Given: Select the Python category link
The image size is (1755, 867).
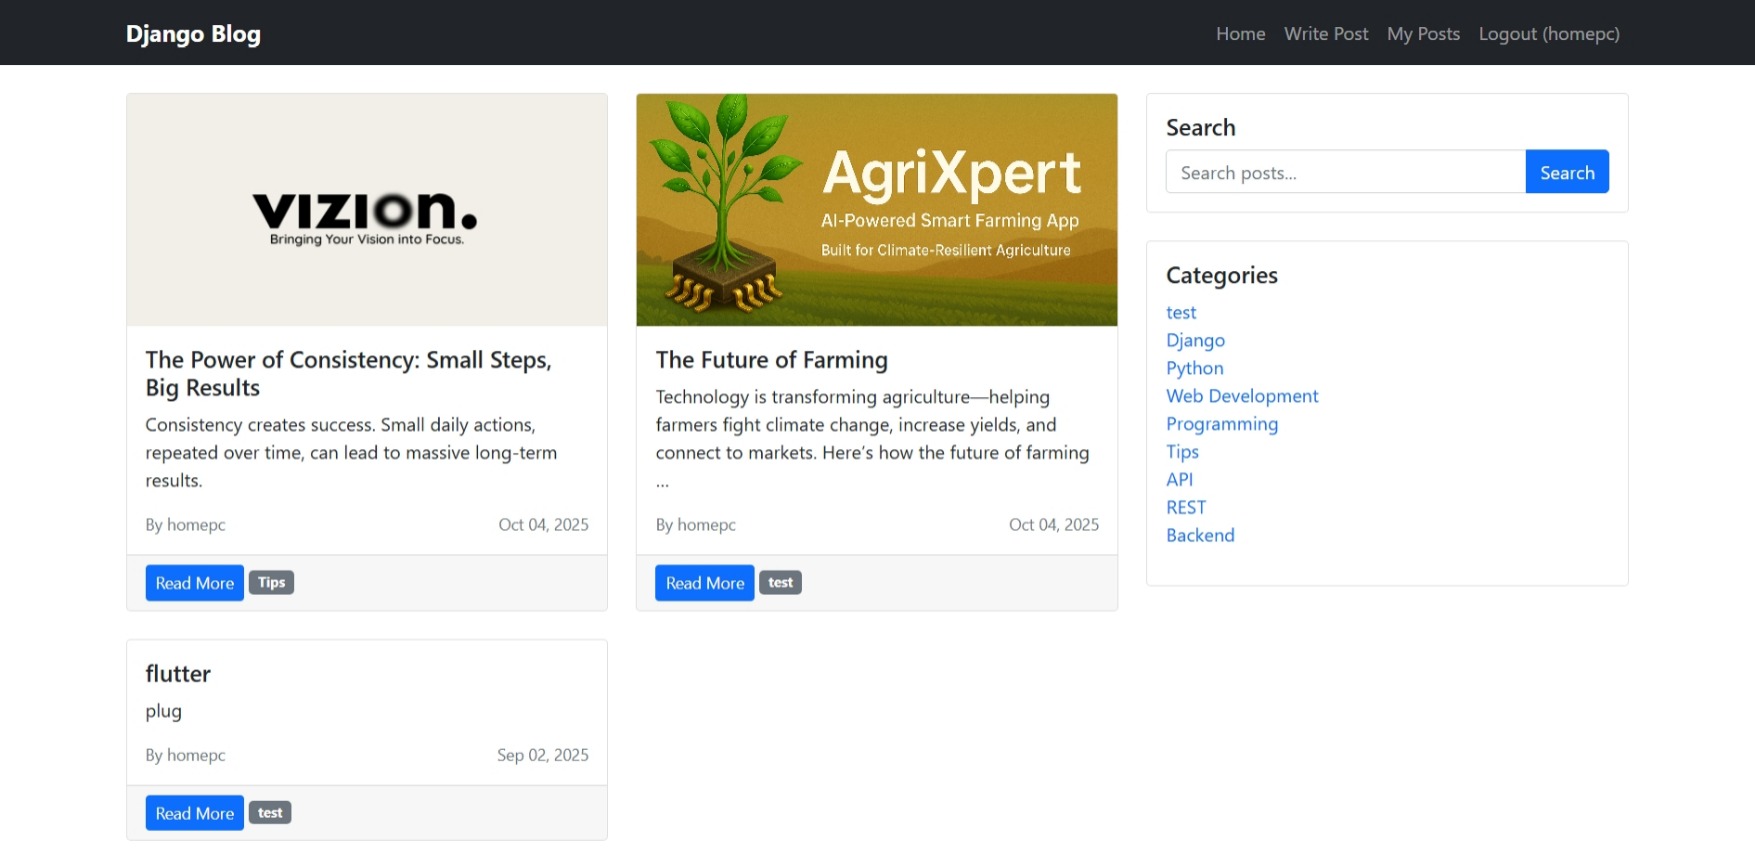Looking at the screenshot, I should point(1194,368).
